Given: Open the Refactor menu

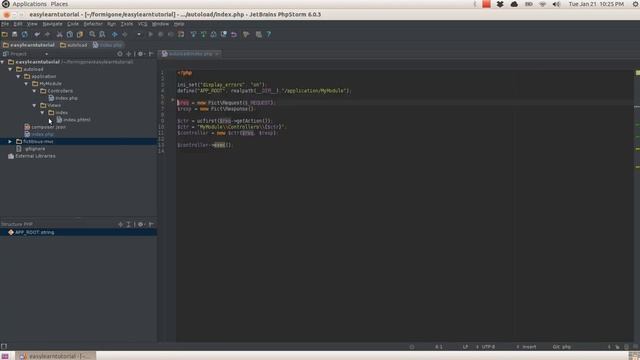Looking at the screenshot, I should pyautogui.click(x=93, y=24).
